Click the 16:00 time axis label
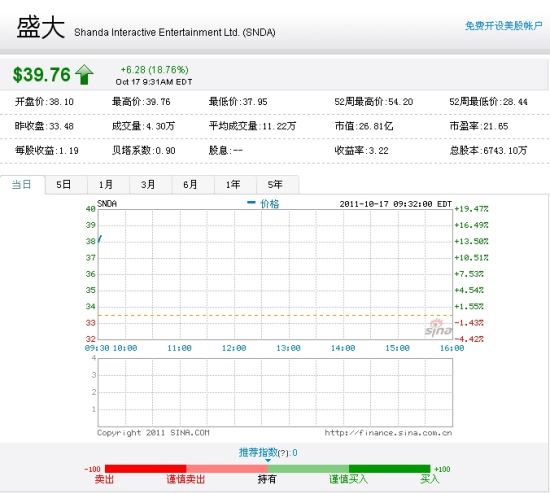The height and width of the screenshot is (494, 550). click(452, 348)
